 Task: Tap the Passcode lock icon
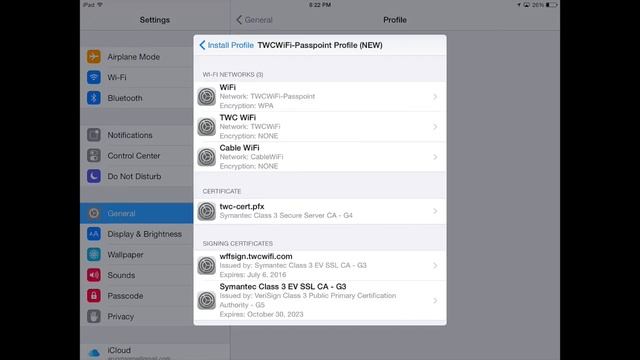pyautogui.click(x=93, y=296)
